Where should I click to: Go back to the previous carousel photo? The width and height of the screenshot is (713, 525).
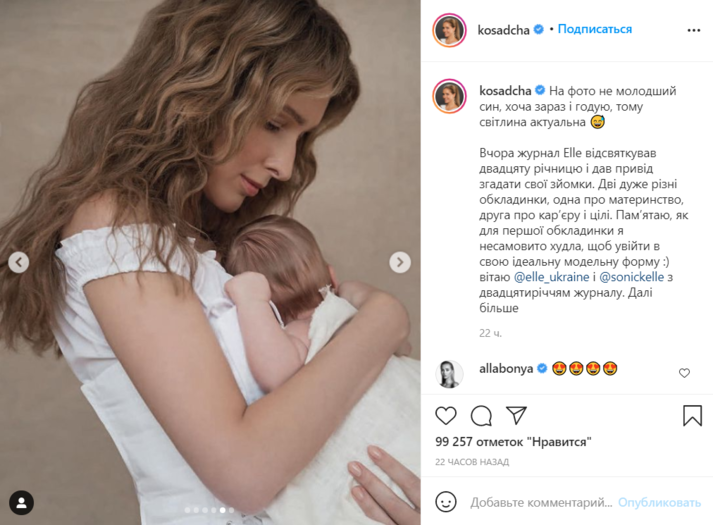click(19, 262)
